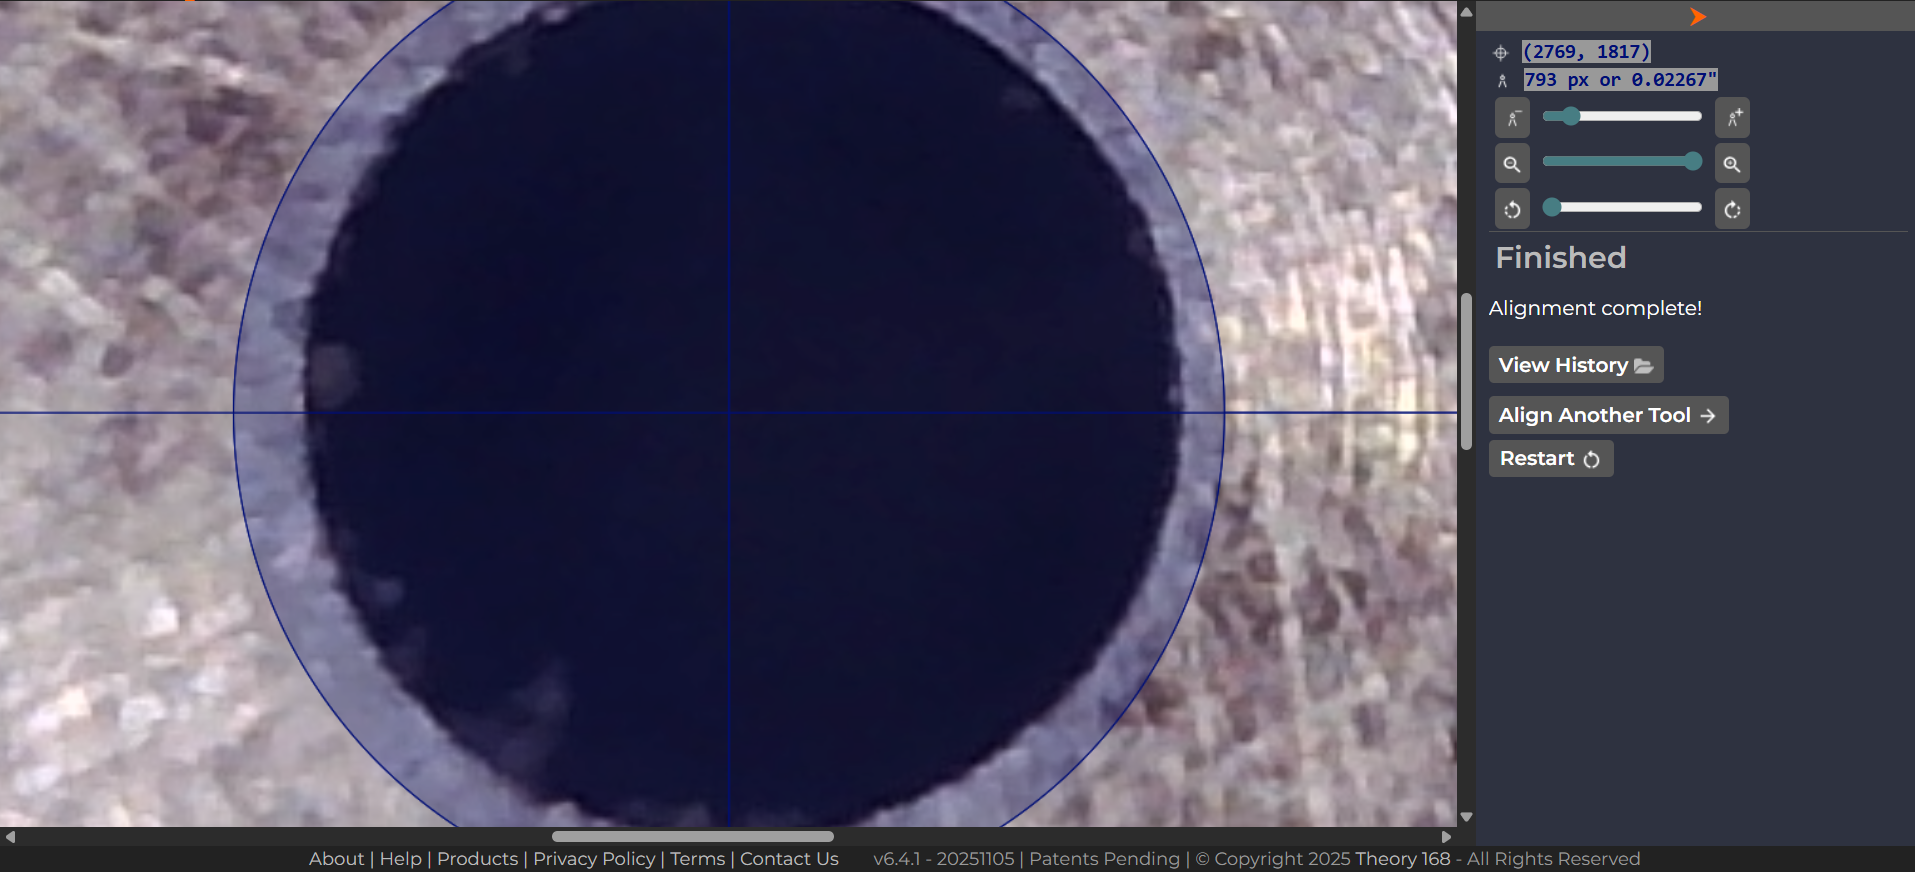
Task: Click the rotation slider handle
Action: tap(1552, 208)
